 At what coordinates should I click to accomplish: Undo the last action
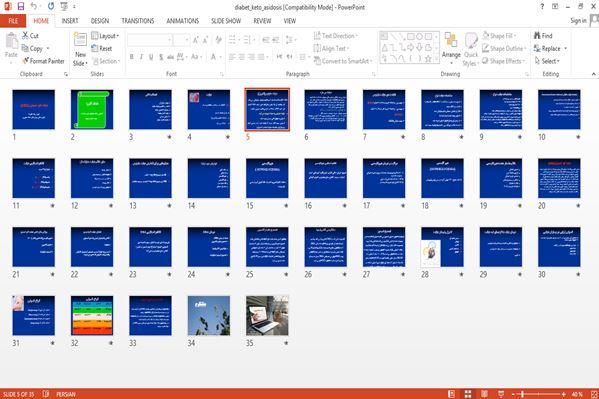[x=34, y=6]
